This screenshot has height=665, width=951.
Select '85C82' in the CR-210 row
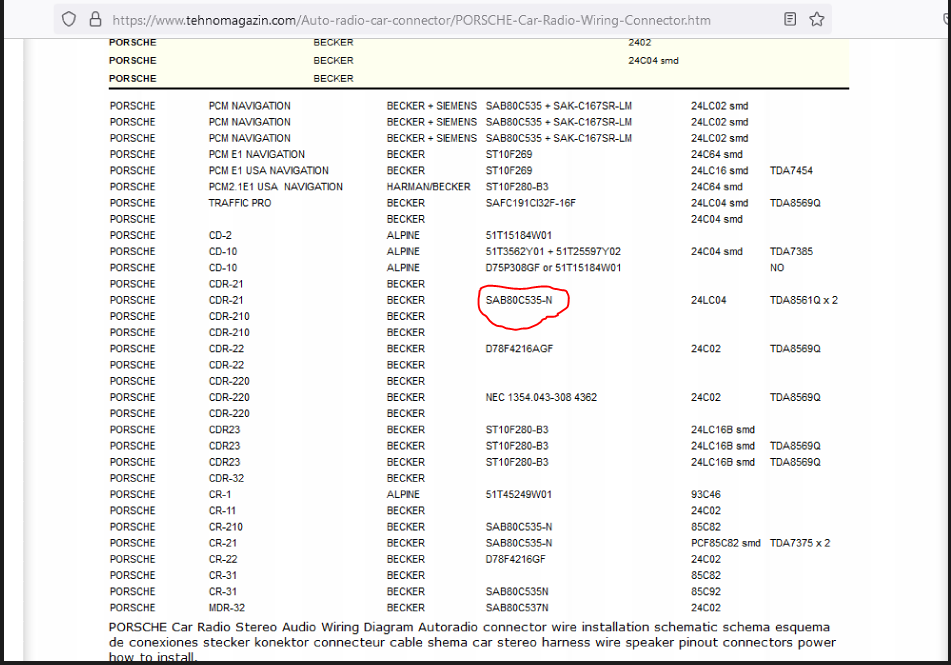click(705, 527)
